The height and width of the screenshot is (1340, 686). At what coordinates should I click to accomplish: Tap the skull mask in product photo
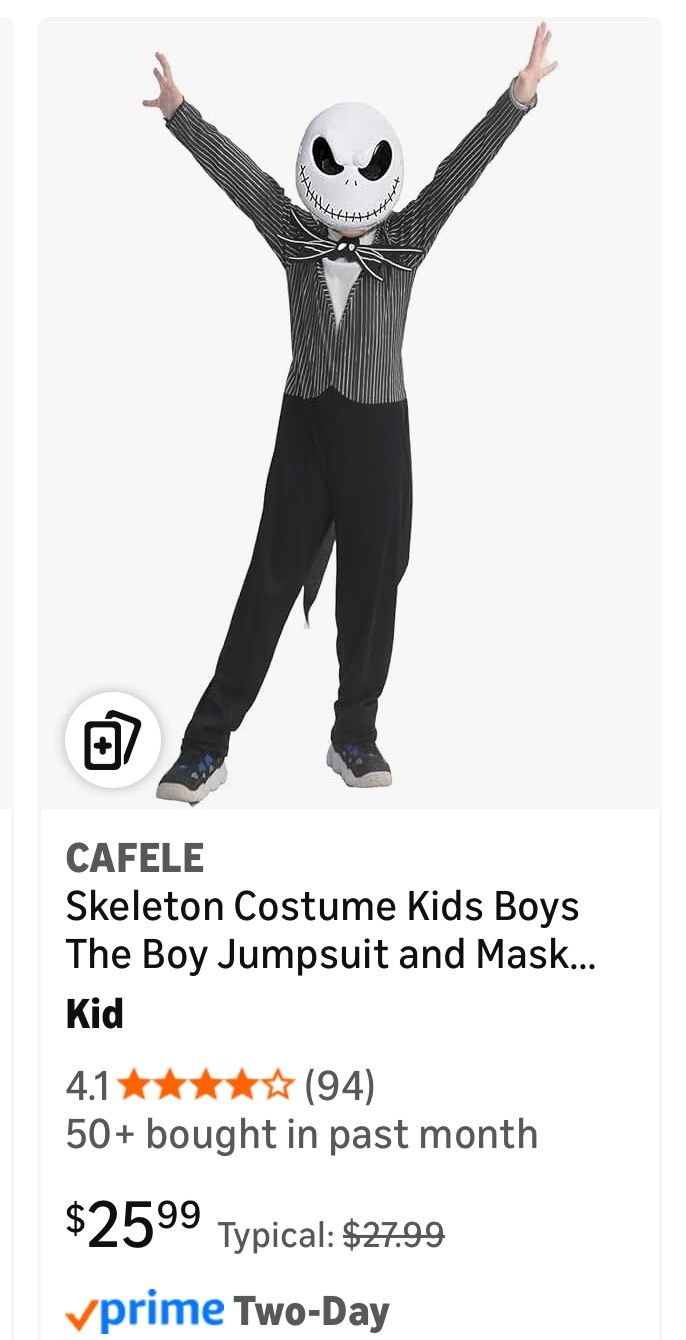pos(350,166)
